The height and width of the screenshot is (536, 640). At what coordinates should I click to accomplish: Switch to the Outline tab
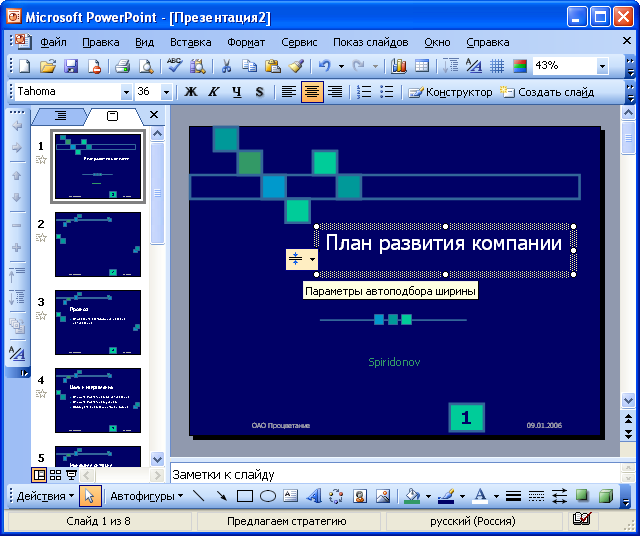(x=61, y=116)
